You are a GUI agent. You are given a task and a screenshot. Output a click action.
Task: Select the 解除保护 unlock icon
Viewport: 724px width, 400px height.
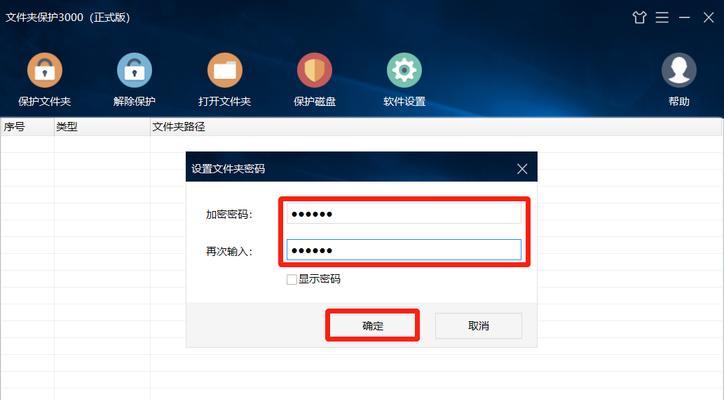(134, 70)
